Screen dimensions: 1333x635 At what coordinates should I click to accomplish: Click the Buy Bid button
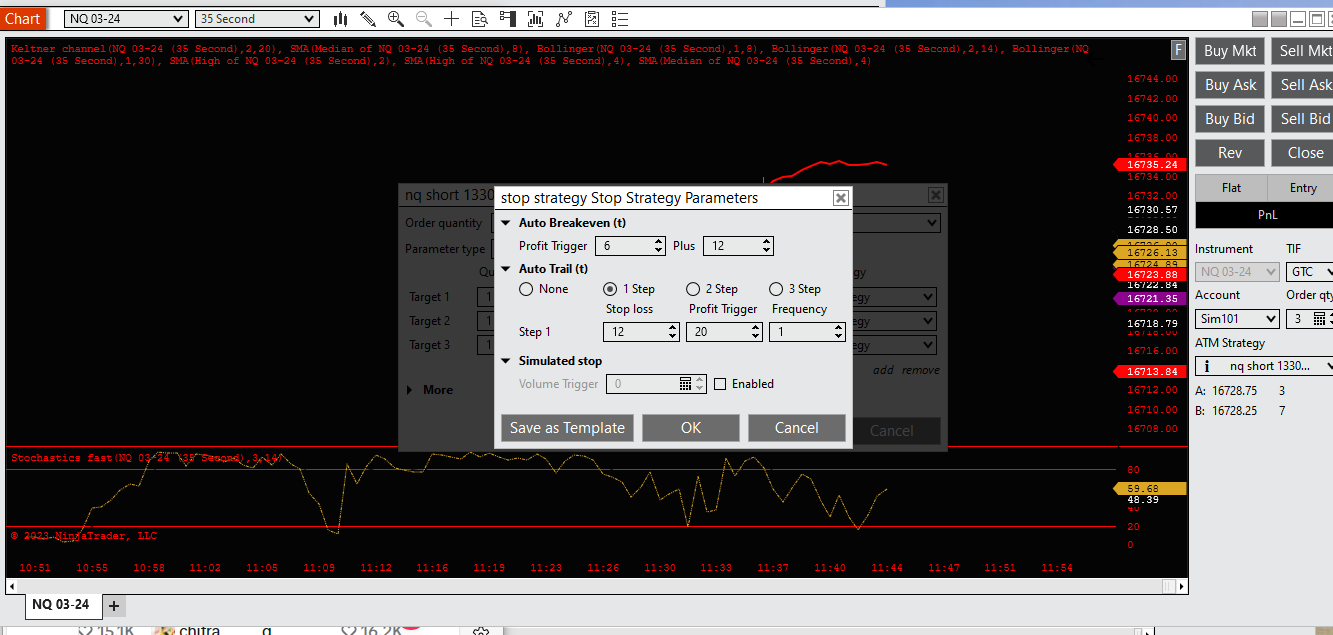point(1230,119)
